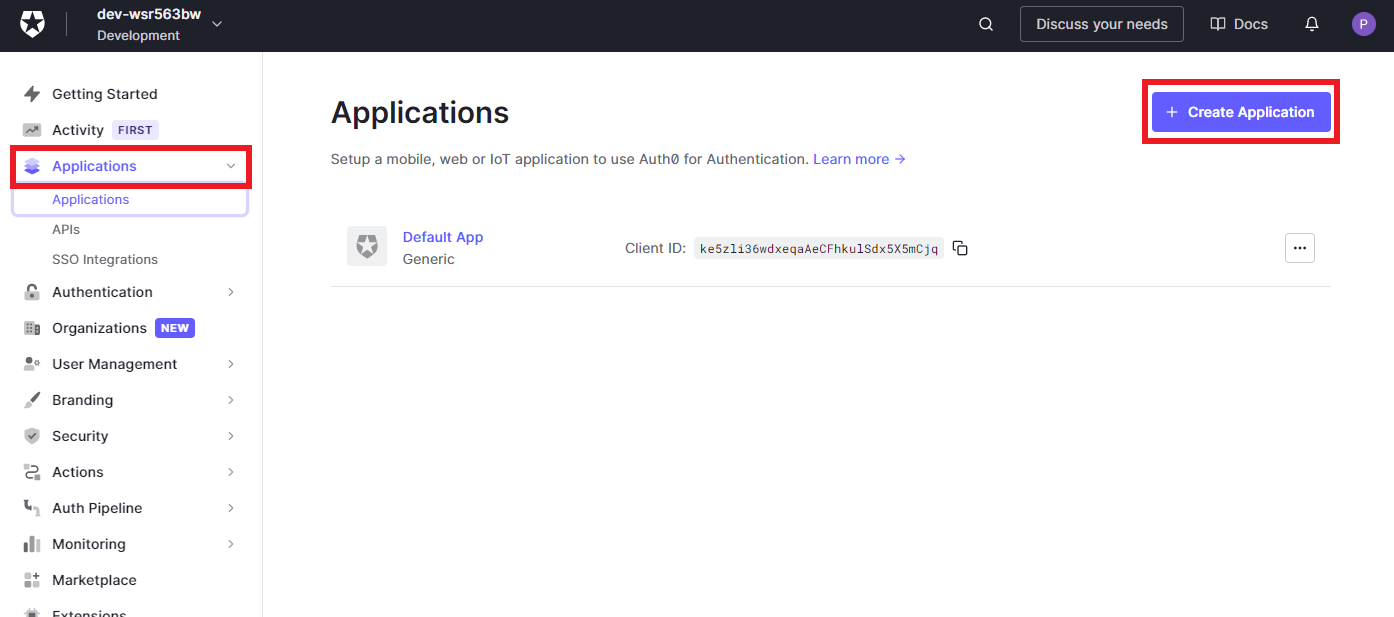The height and width of the screenshot is (617, 1394).
Task: Click the Default App shield thumbnail icon
Action: click(x=367, y=246)
